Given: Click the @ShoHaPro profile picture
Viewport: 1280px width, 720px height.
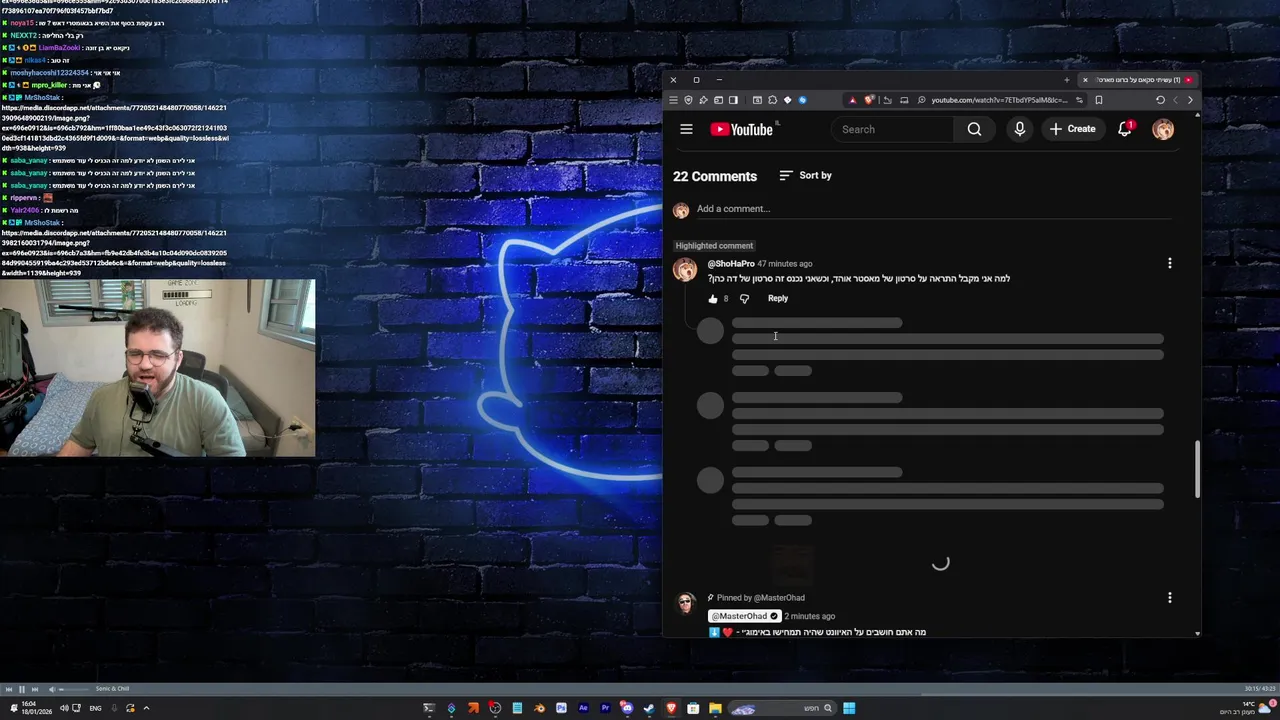Looking at the screenshot, I should tap(685, 270).
